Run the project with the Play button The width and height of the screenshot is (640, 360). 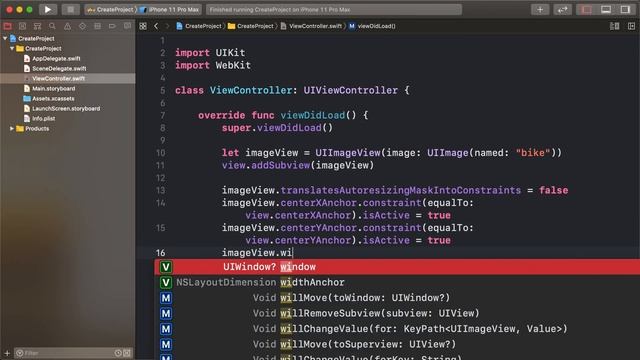click(48, 9)
